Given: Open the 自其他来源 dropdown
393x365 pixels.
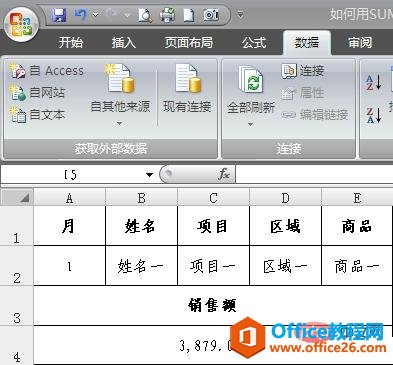Looking at the screenshot, I should [x=120, y=96].
